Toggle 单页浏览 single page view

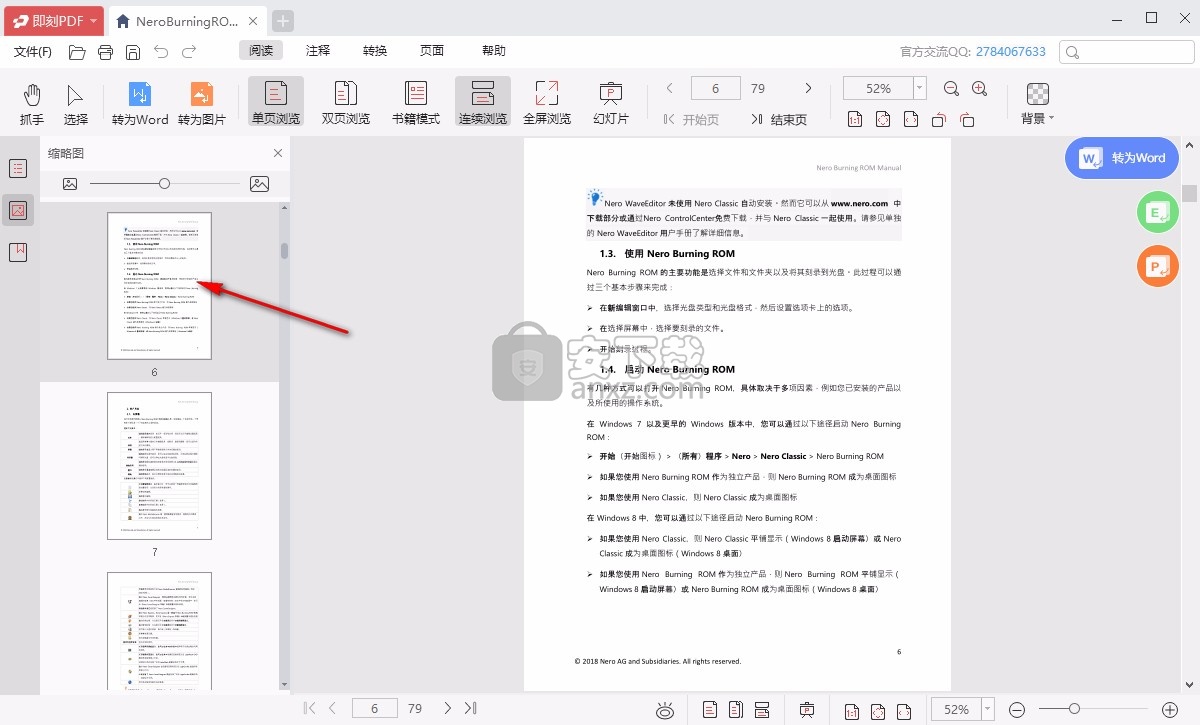pyautogui.click(x=275, y=104)
